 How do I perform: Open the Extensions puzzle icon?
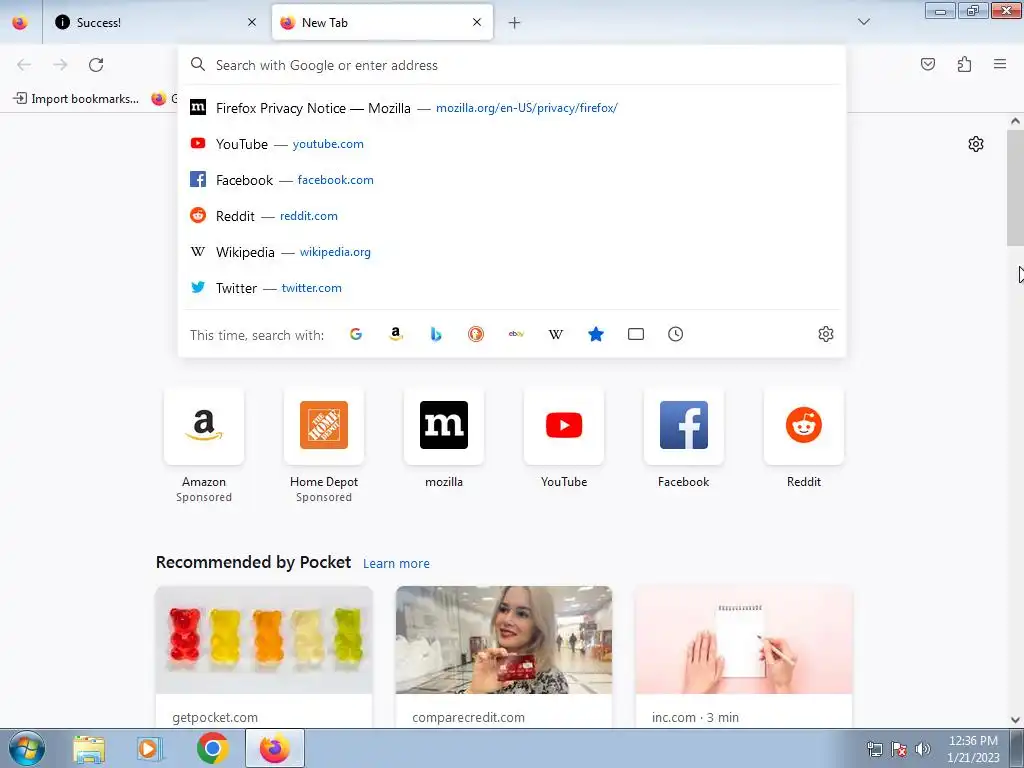tap(965, 64)
